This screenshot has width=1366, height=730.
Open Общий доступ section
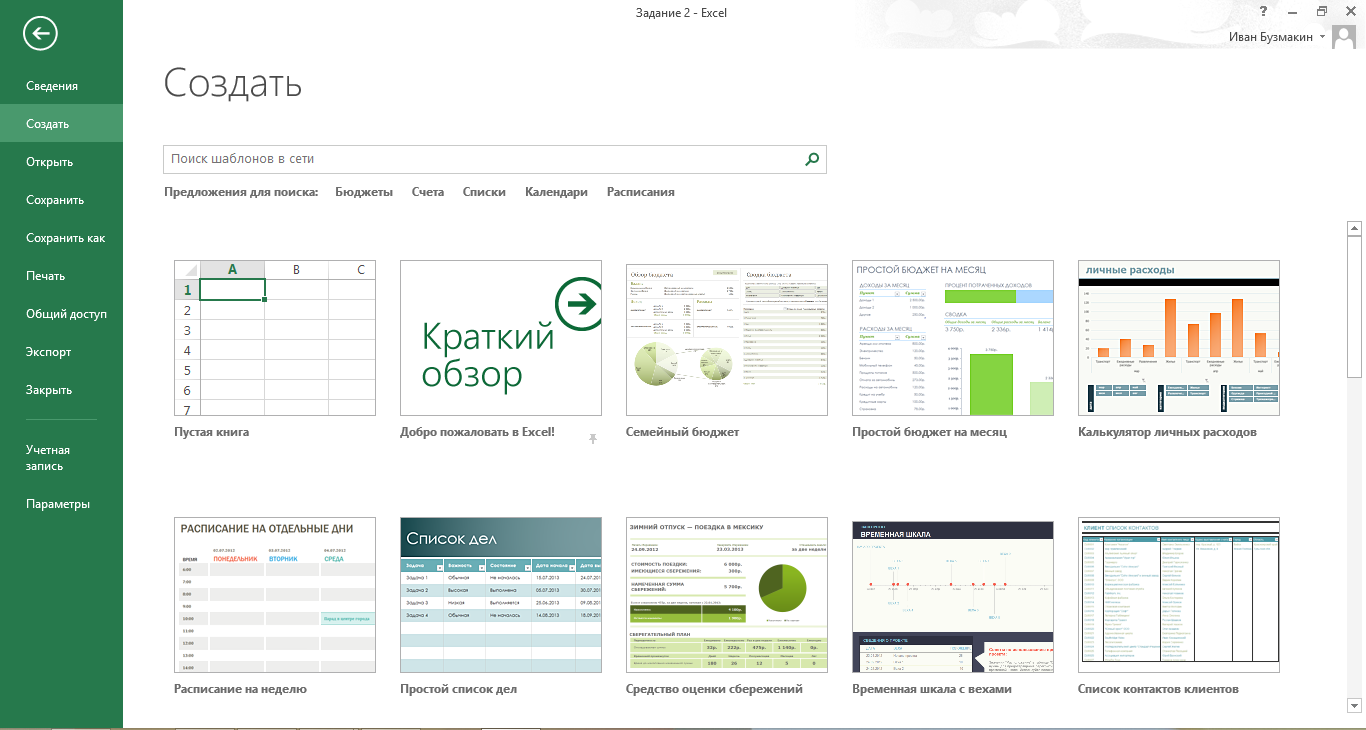pos(61,314)
